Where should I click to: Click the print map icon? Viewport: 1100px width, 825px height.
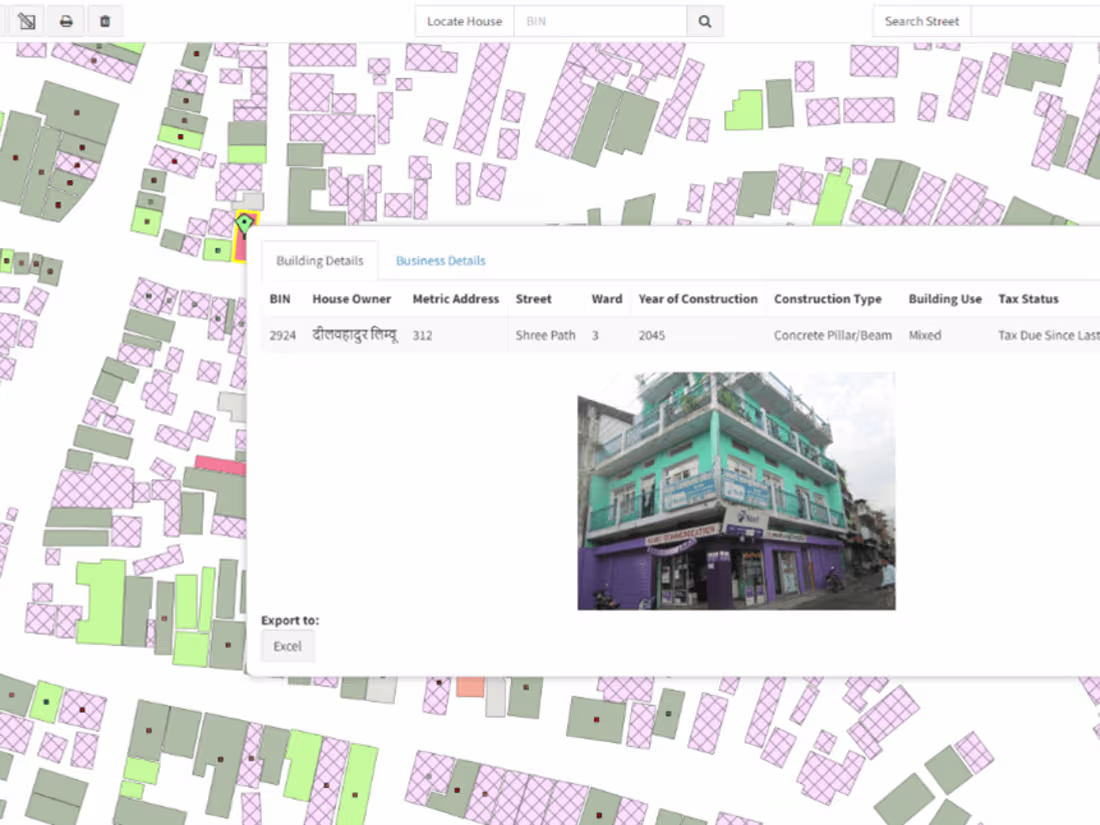point(65,20)
